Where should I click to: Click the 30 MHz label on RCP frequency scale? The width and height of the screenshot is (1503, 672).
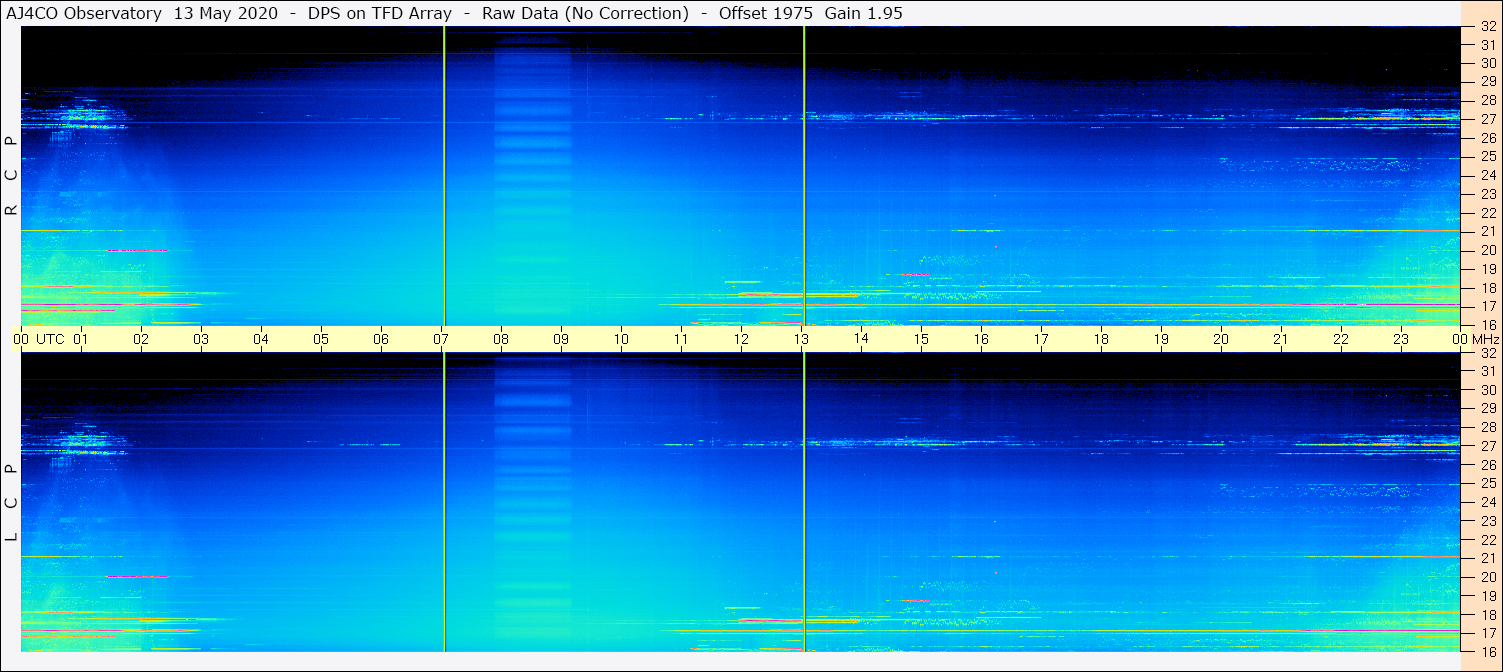tap(1488, 63)
